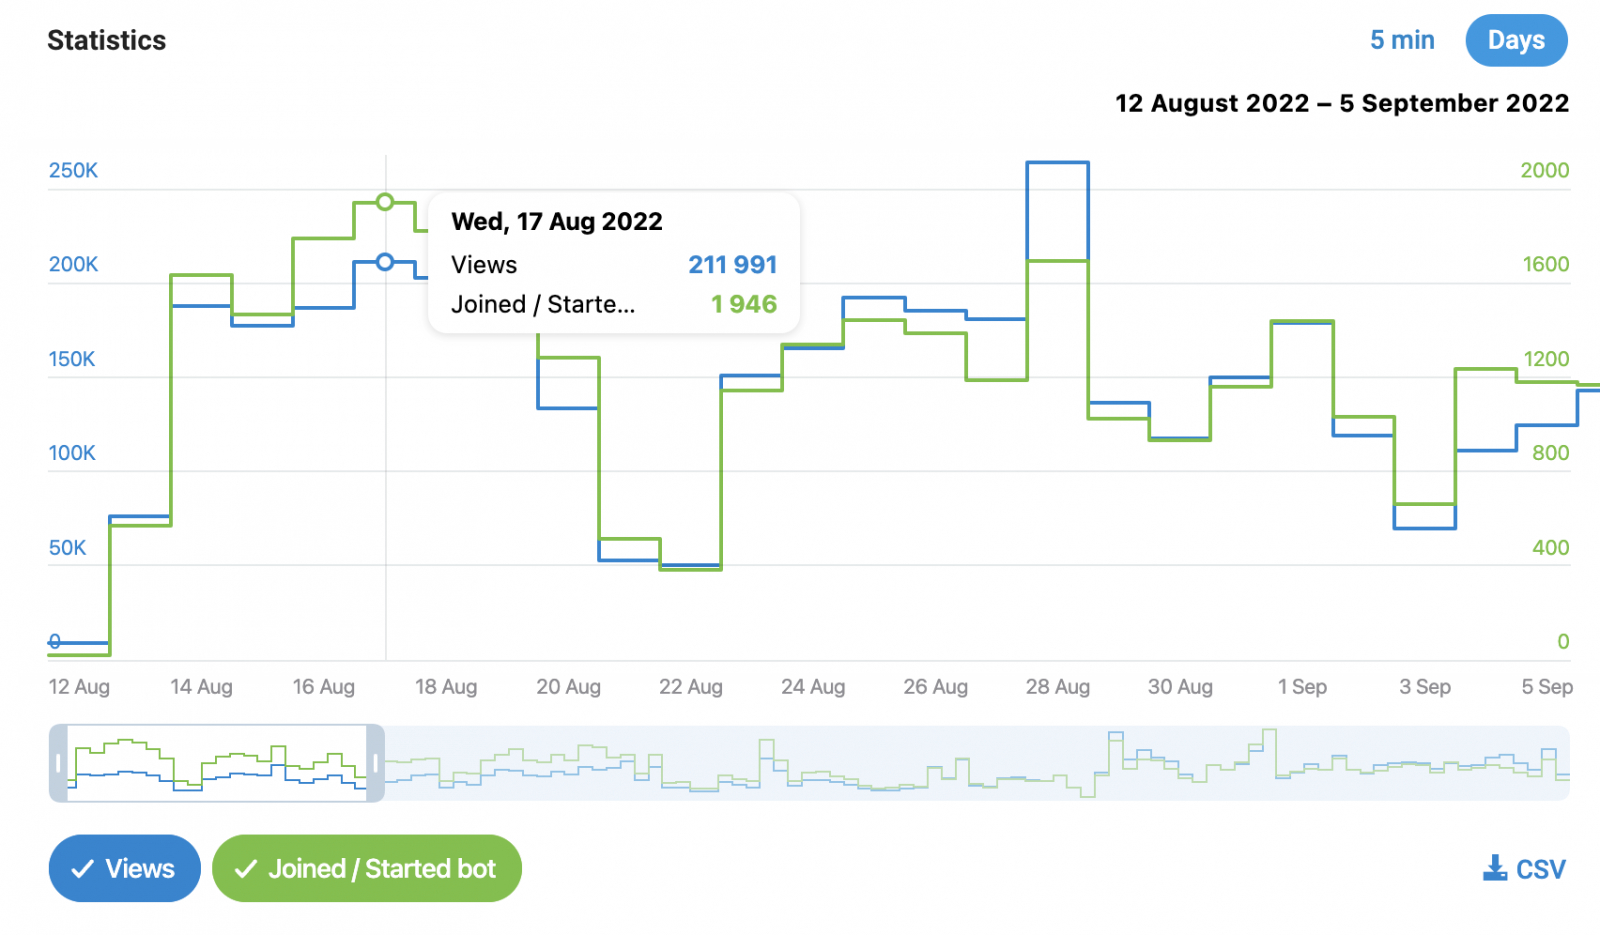Click the date range heading 12 August 2022 – 5 September 2022
Viewport: 1600px width, 935px height.
pos(1341,103)
